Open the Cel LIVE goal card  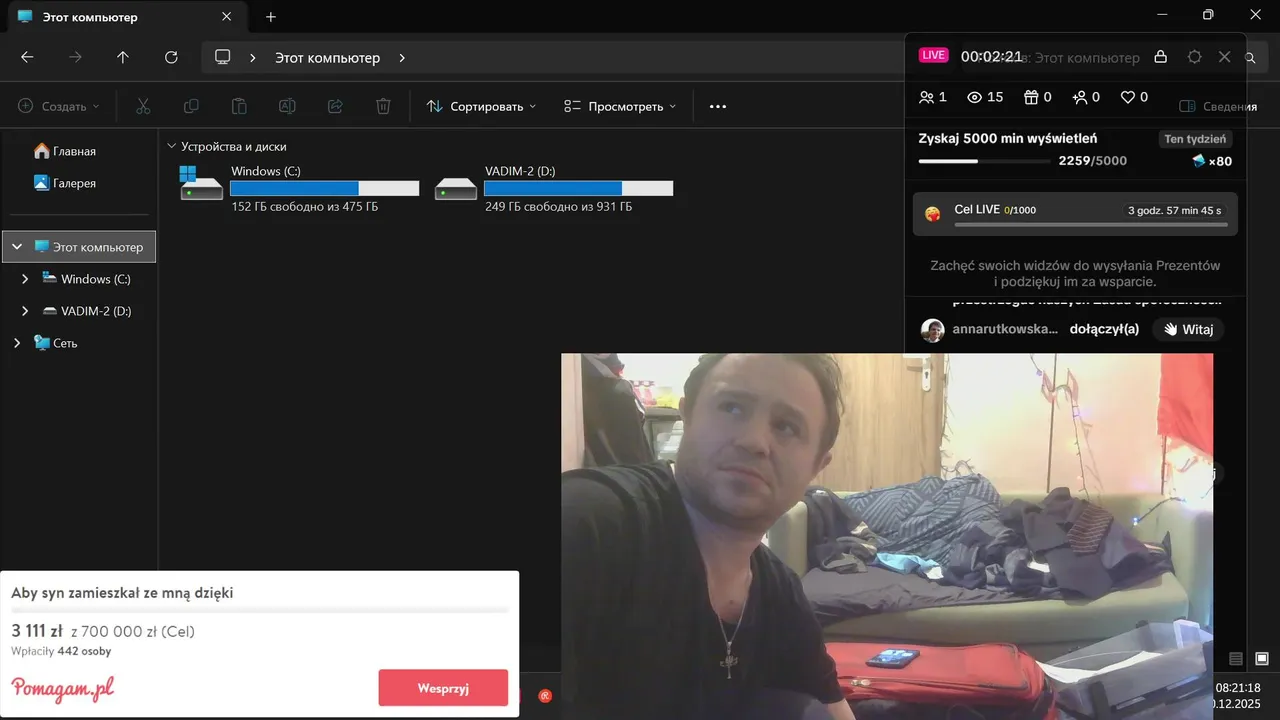(x=1075, y=214)
